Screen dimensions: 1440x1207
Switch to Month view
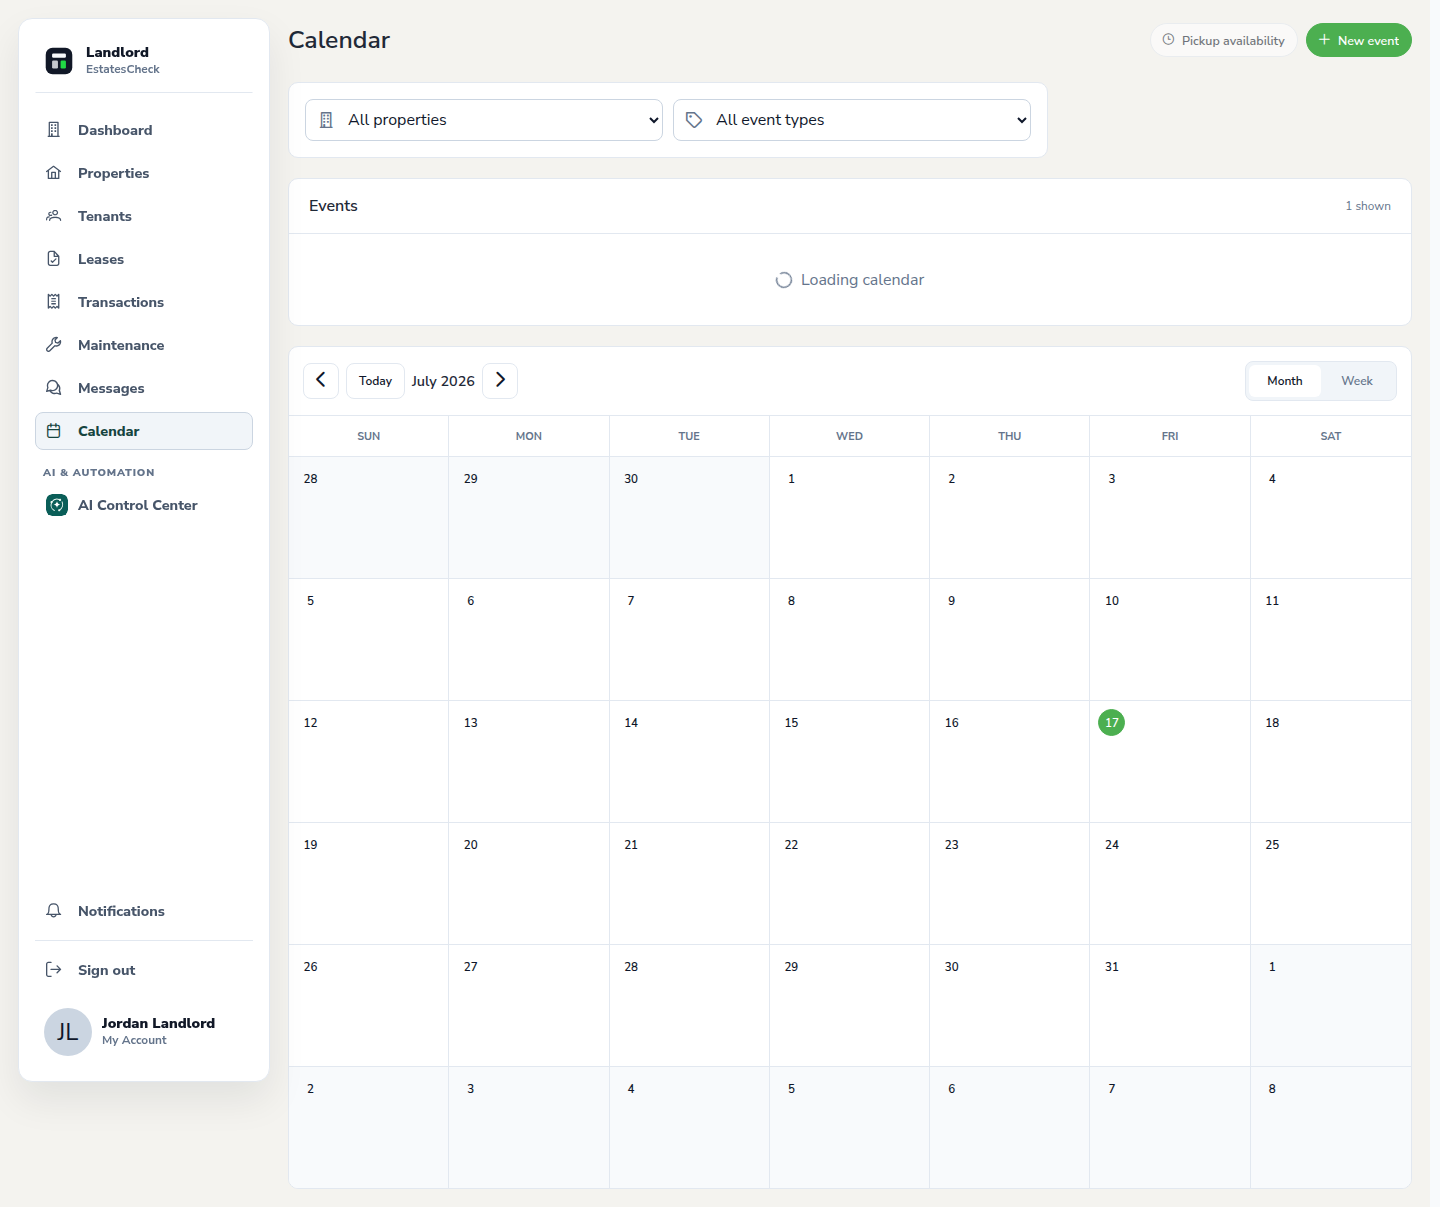(x=1285, y=381)
